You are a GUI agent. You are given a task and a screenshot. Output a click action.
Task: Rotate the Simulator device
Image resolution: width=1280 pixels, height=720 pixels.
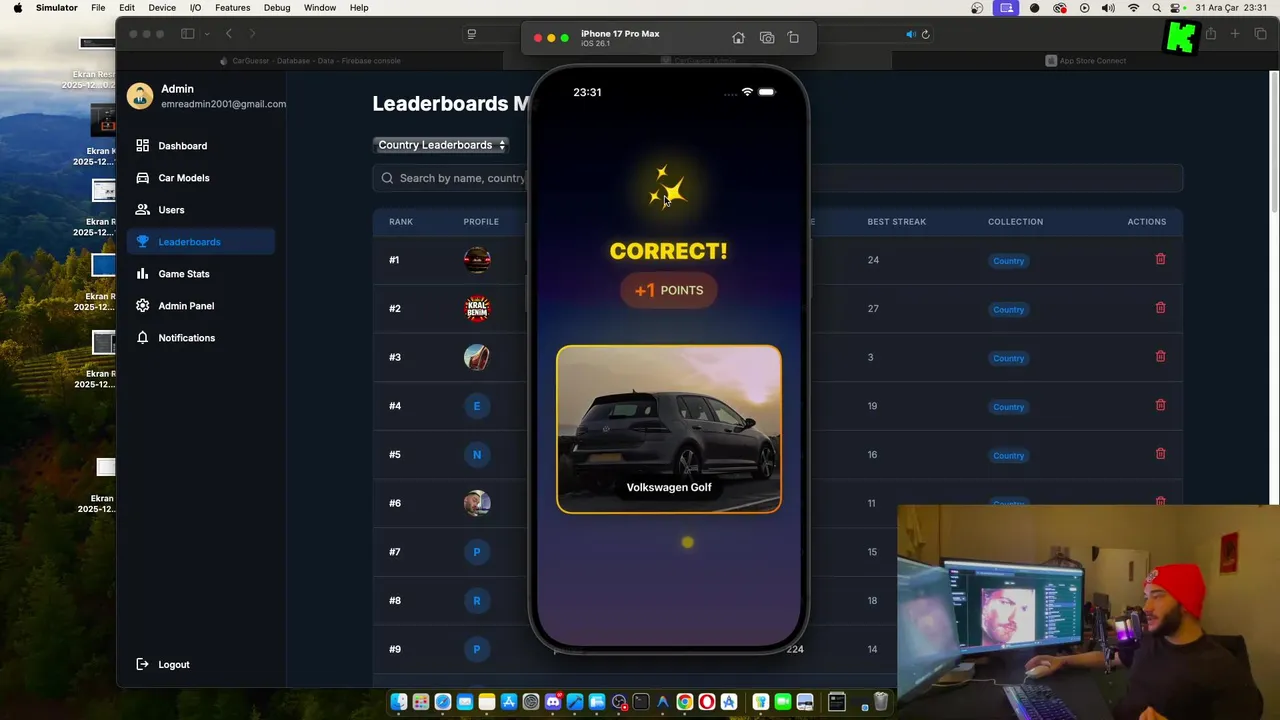click(x=793, y=38)
